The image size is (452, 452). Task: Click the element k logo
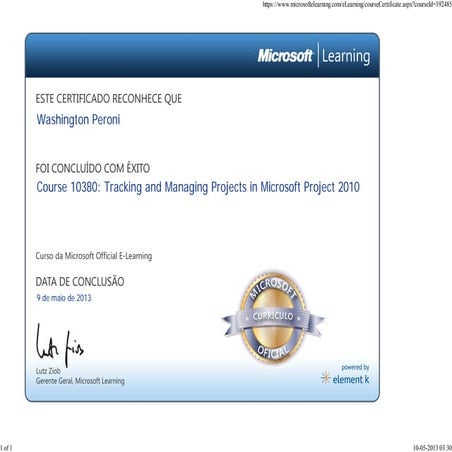[x=345, y=379]
